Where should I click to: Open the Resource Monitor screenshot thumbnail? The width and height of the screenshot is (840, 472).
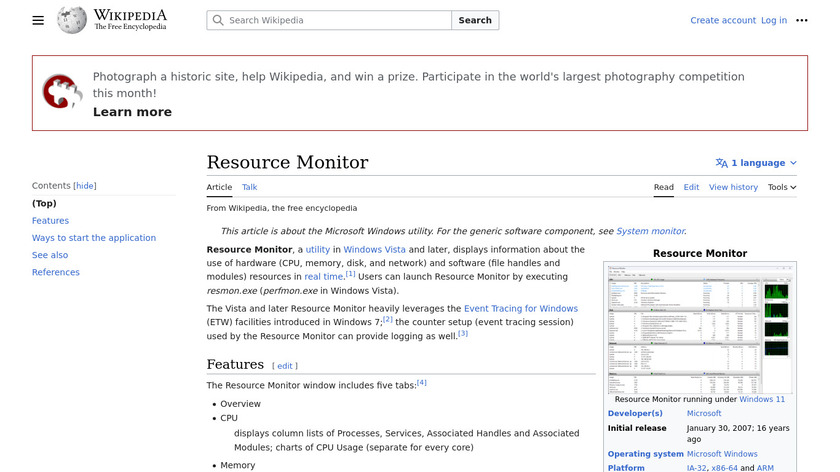[699, 328]
